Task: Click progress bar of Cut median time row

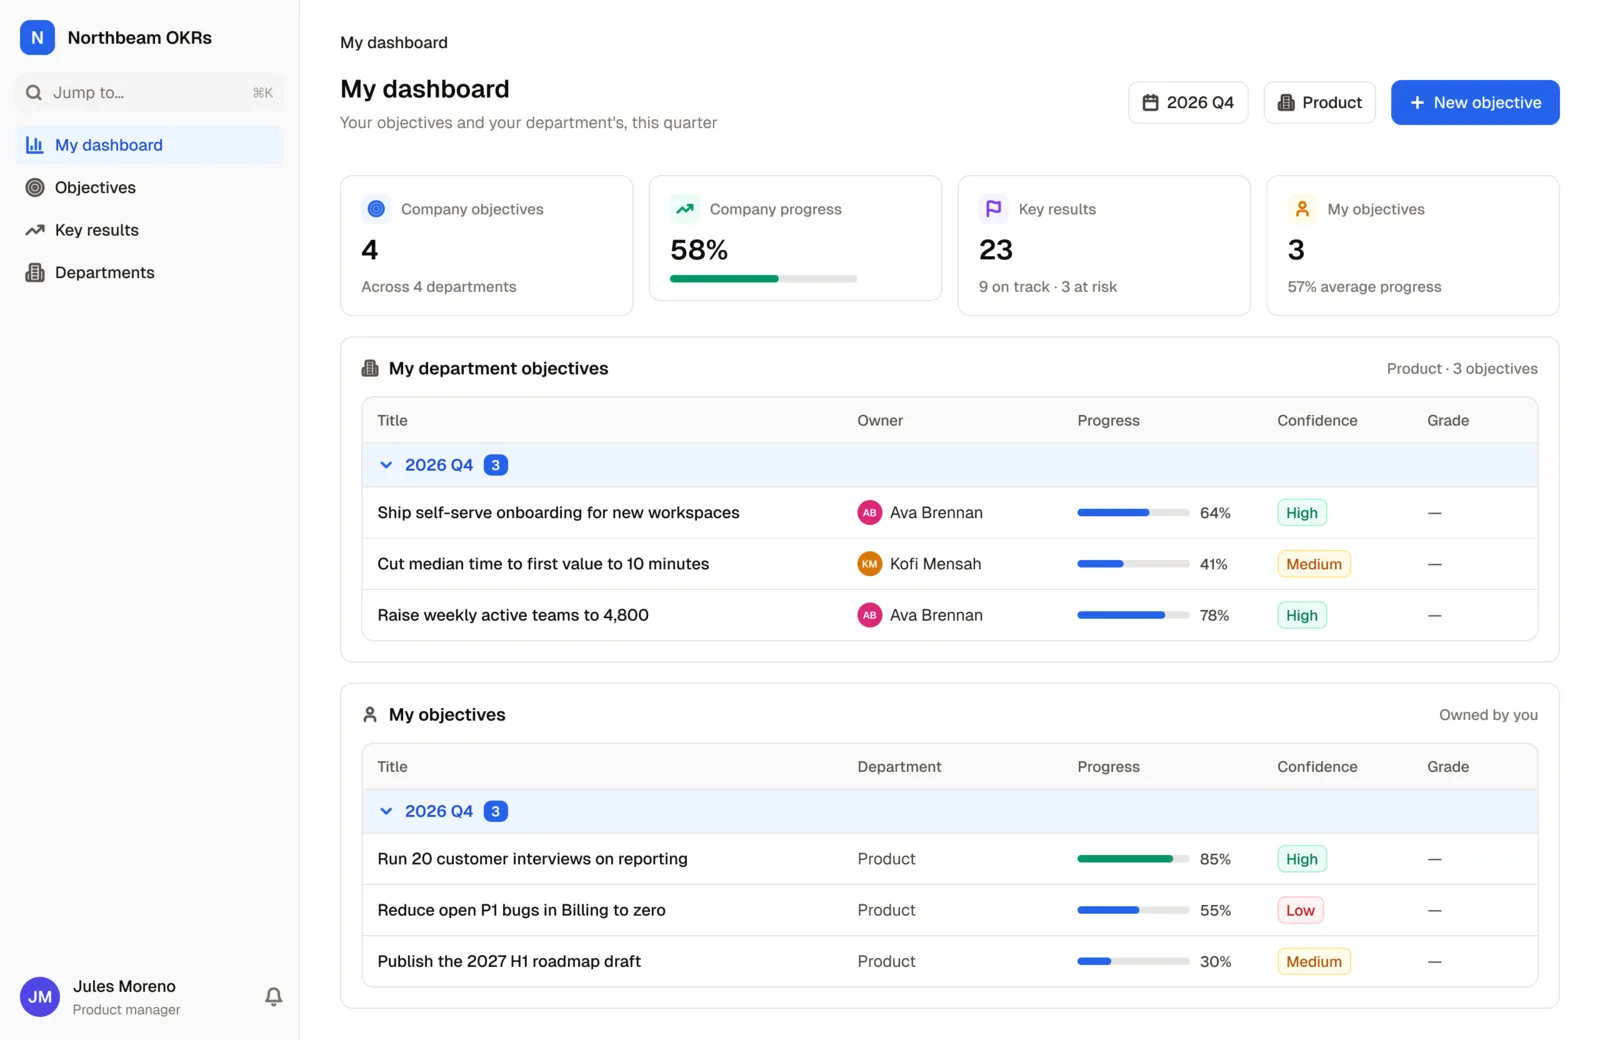Action: (1133, 564)
